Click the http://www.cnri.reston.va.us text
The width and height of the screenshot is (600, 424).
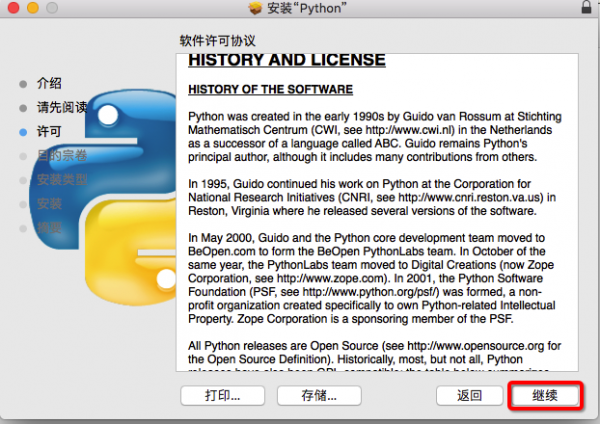coord(470,197)
